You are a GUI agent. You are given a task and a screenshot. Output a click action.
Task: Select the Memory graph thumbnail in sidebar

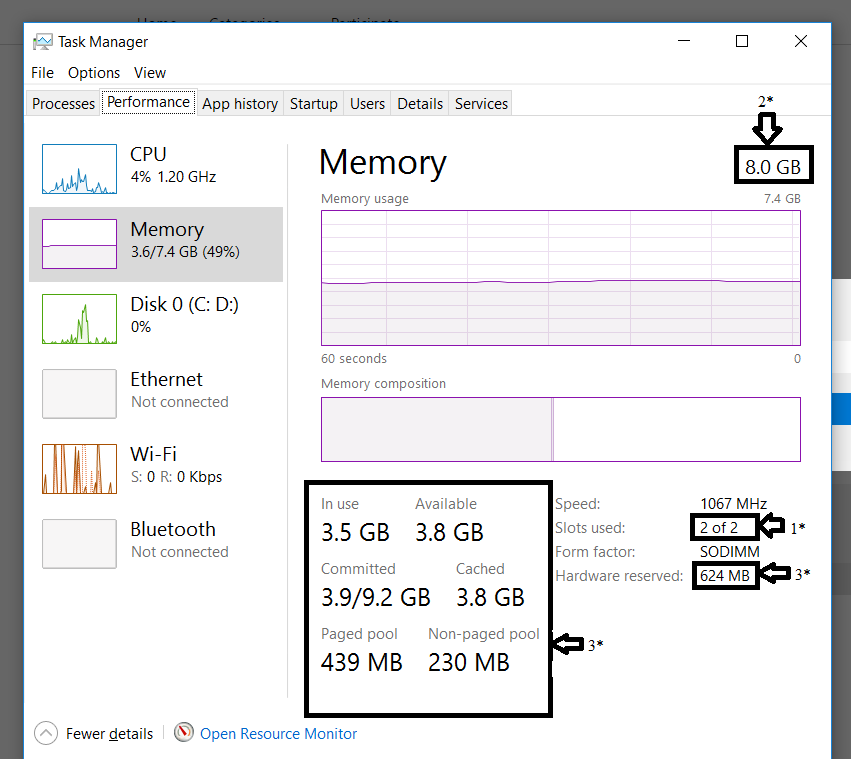pos(80,244)
